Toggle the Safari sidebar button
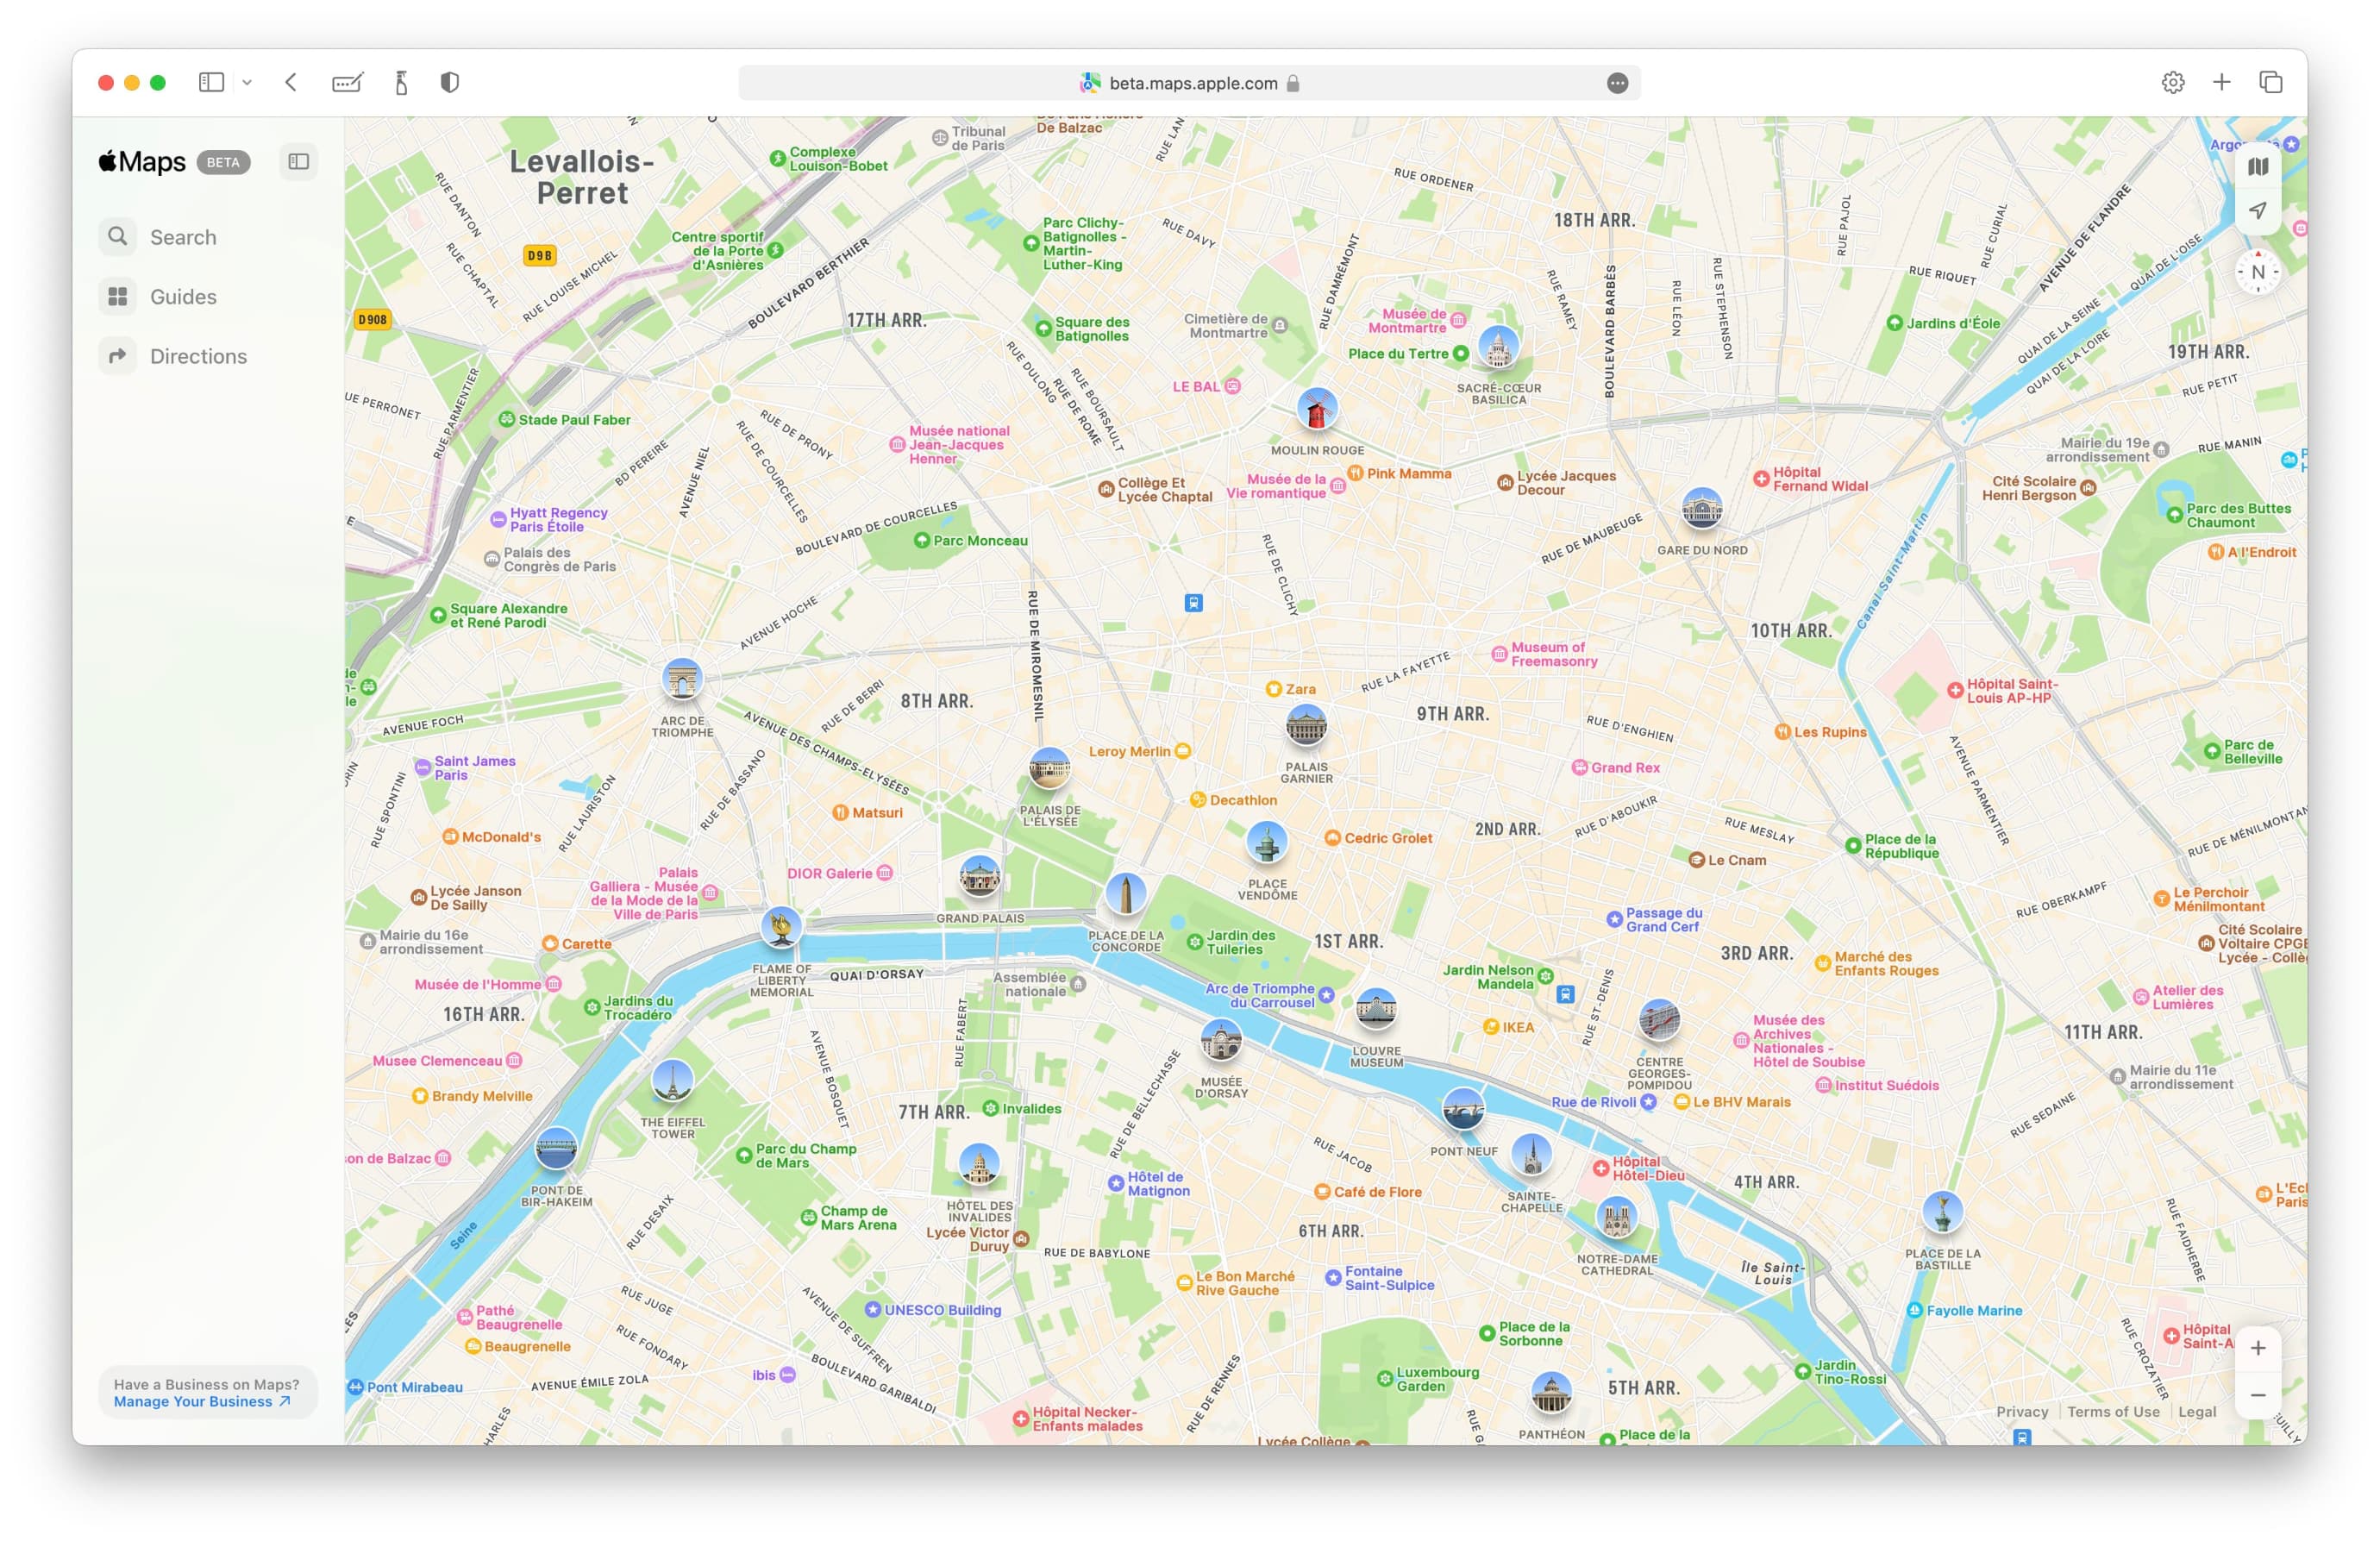Screen dimensions: 2380x1541 click(x=211, y=83)
